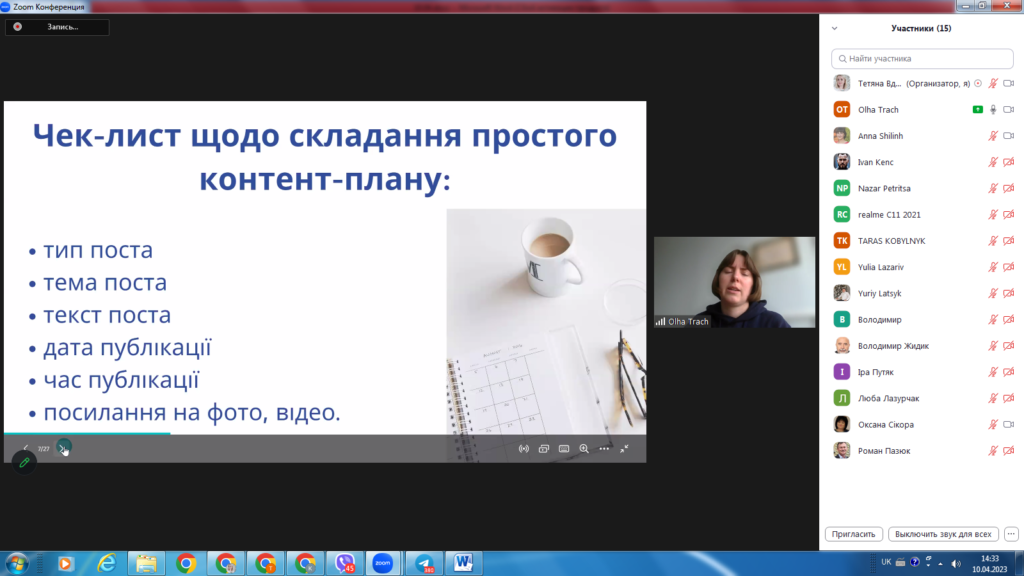Click Выключить звук для всех button

point(942,534)
